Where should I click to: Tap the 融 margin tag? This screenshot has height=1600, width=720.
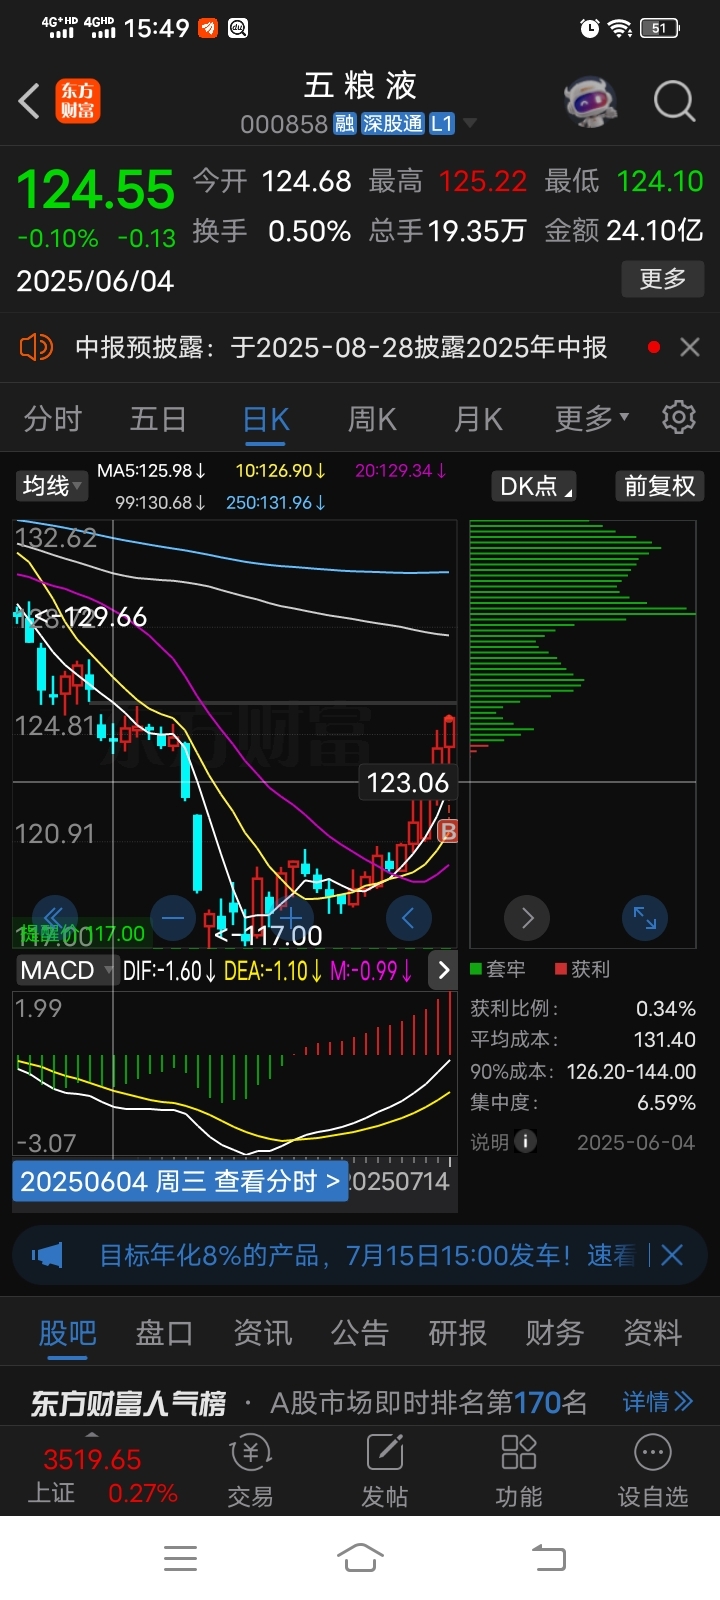345,124
